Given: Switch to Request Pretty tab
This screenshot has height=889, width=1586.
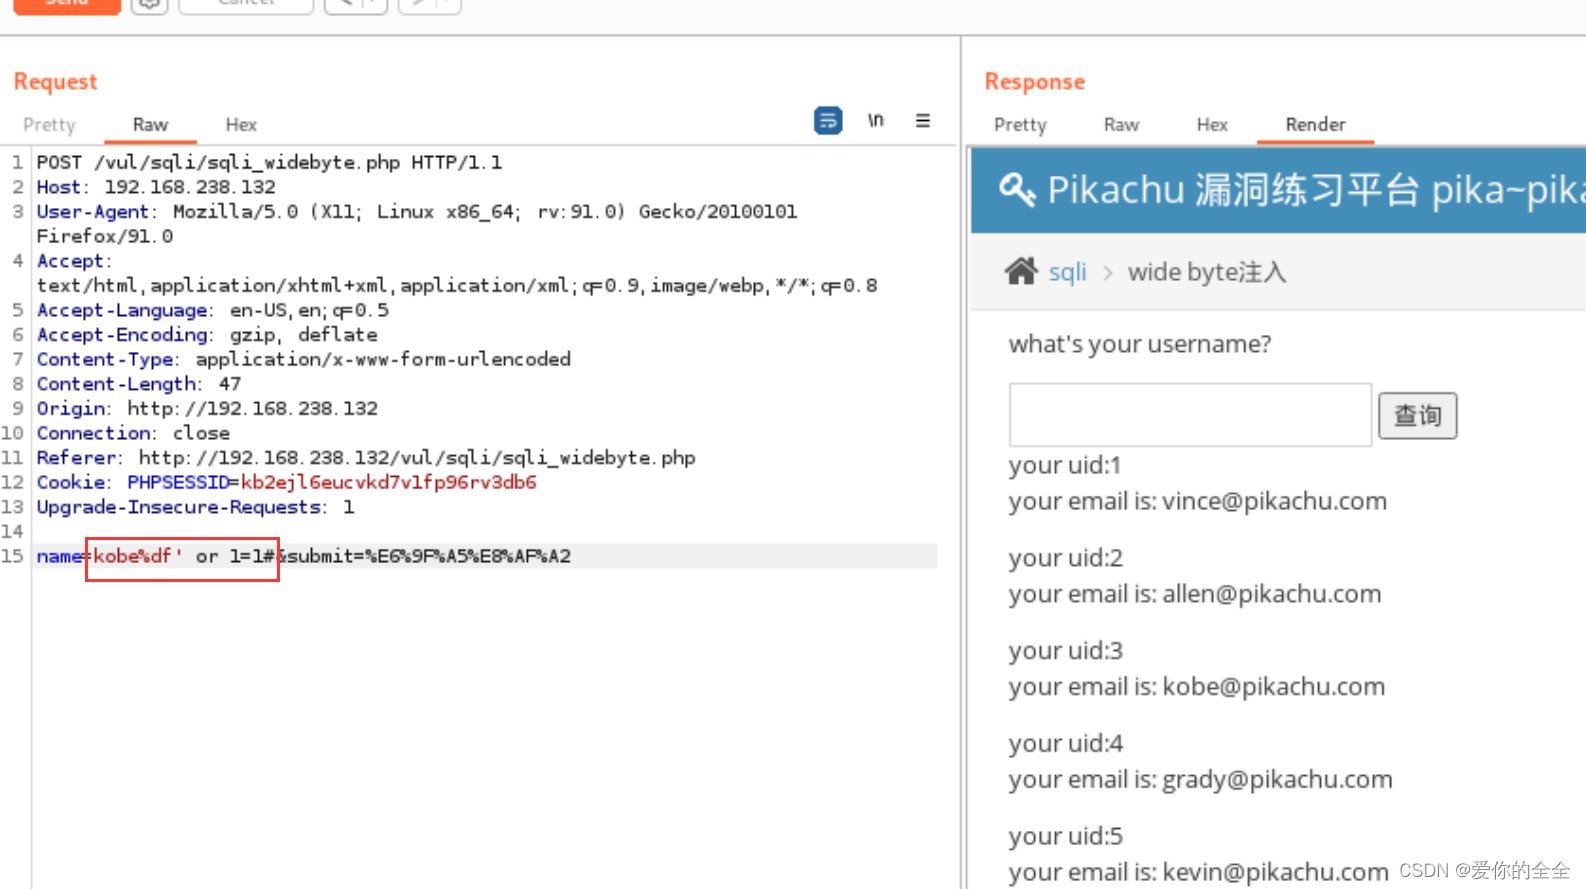Looking at the screenshot, I should coord(49,125).
